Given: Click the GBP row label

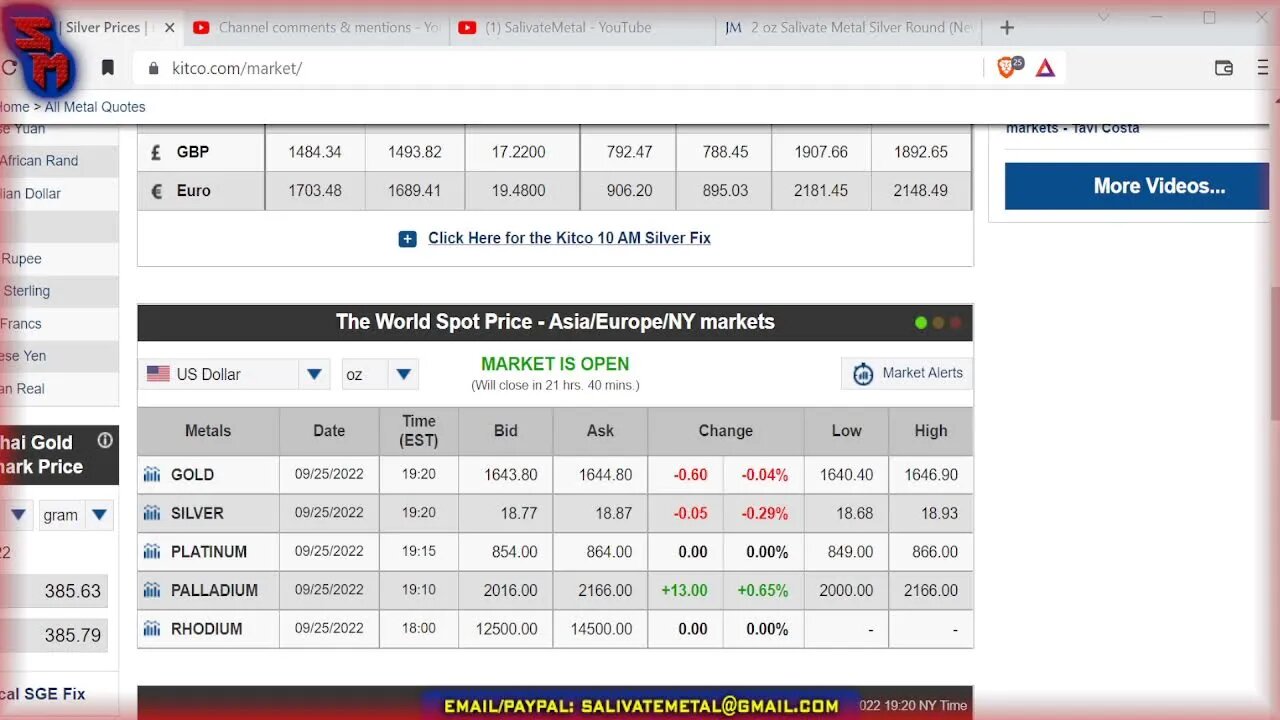Looking at the screenshot, I should tap(193, 152).
